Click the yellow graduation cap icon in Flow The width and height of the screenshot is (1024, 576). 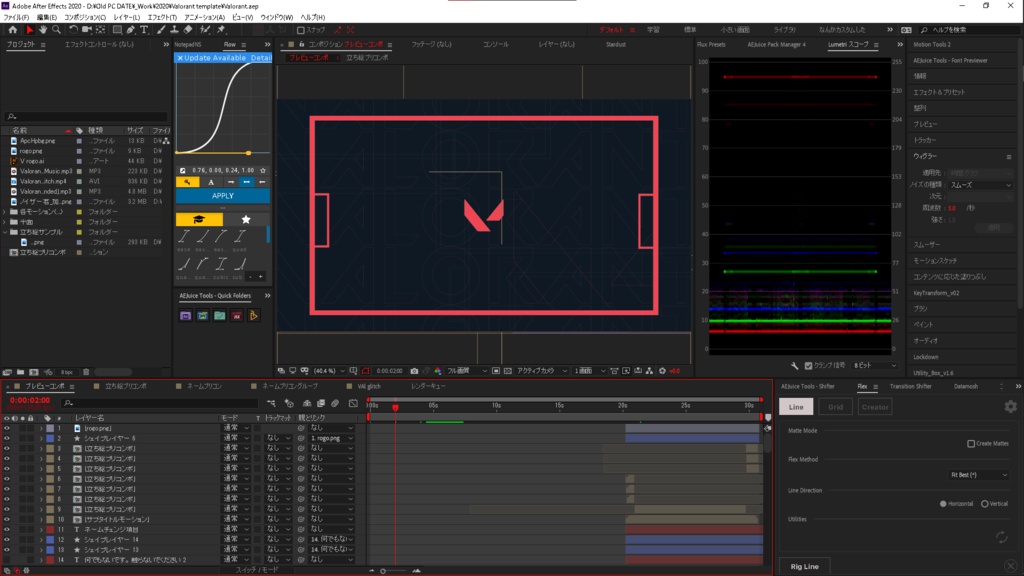tap(199, 219)
